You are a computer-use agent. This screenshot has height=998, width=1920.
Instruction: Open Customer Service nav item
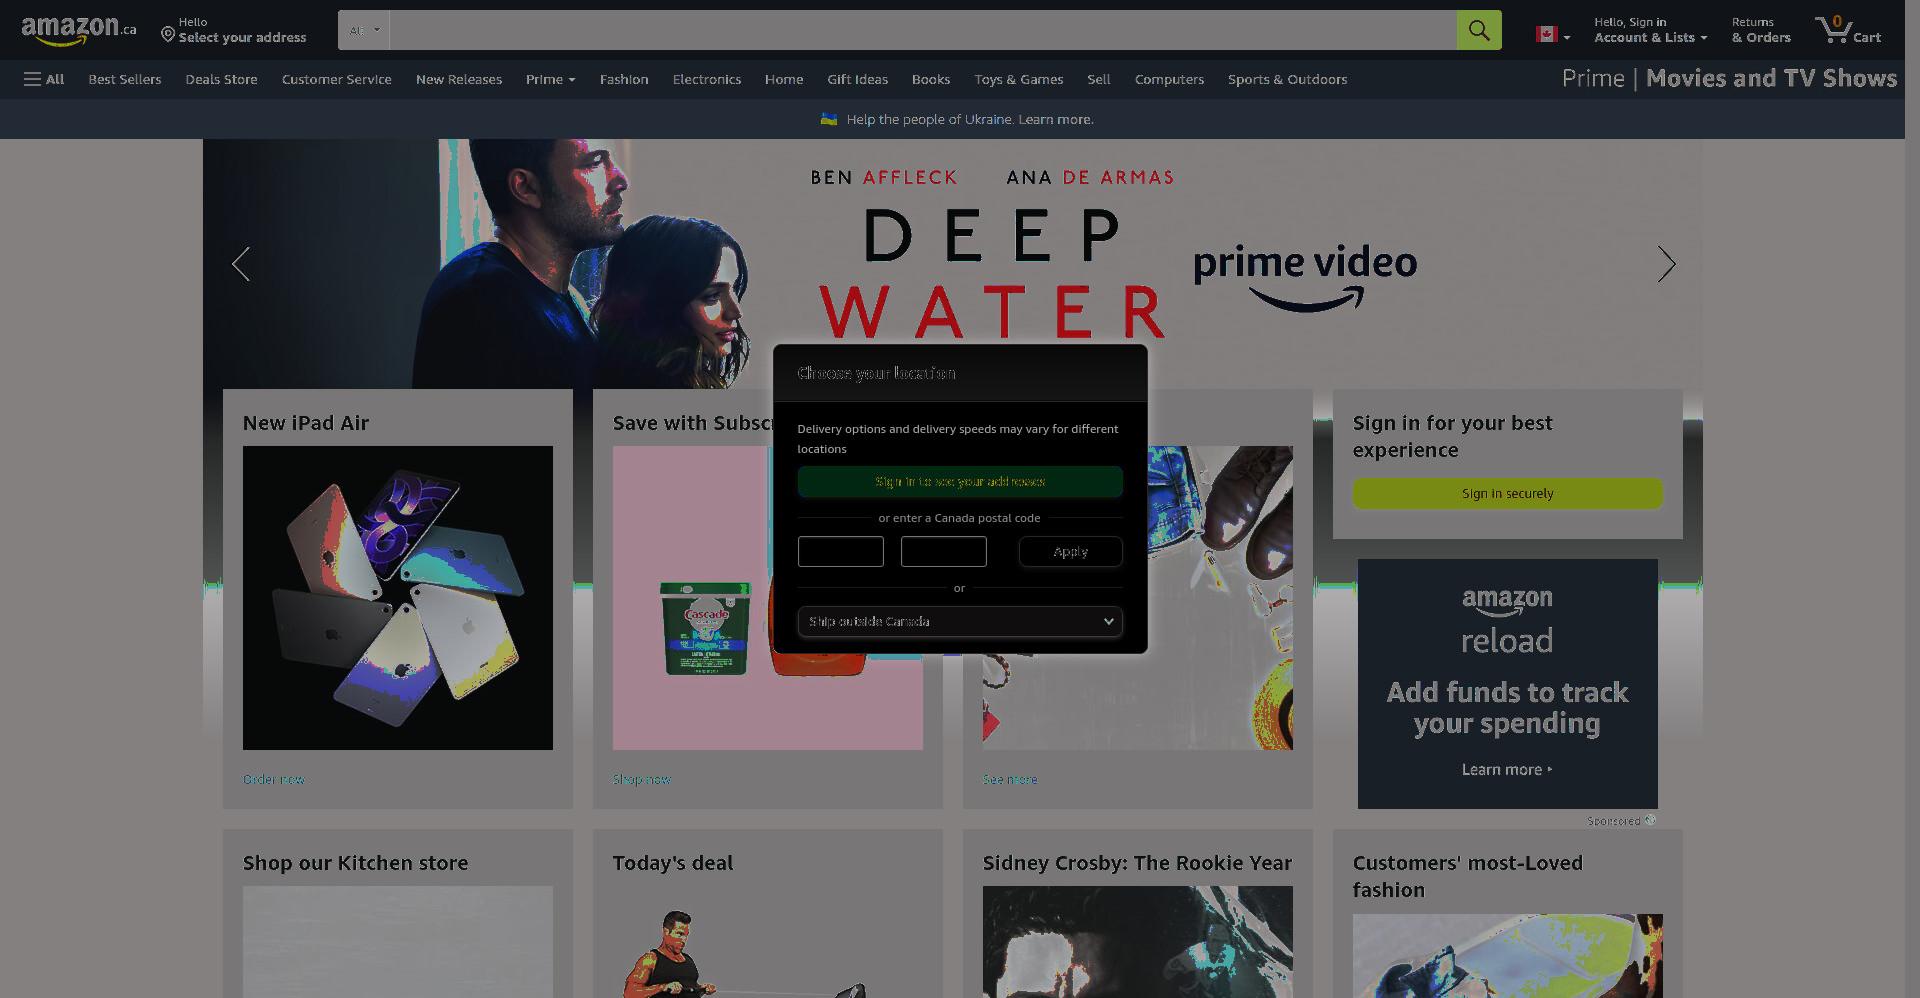336,79
